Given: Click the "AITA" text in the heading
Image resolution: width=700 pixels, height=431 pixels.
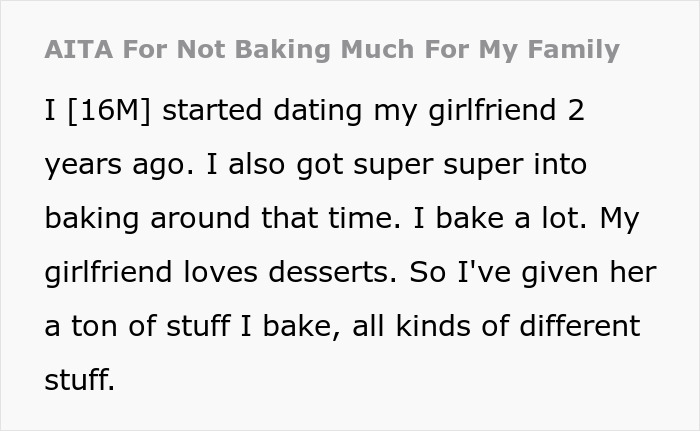Looking at the screenshot, I should (79, 49).
